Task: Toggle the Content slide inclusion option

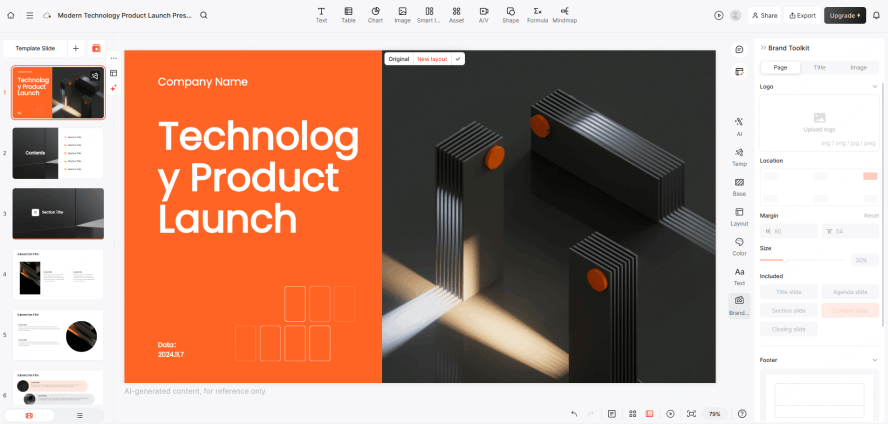Action: coord(849,310)
